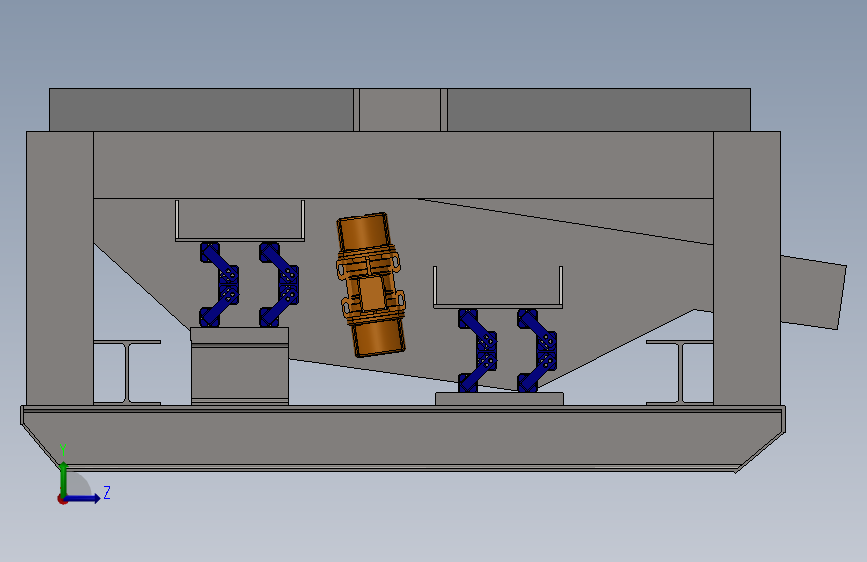
Task: Select the small center top panel
Action: tap(400, 110)
